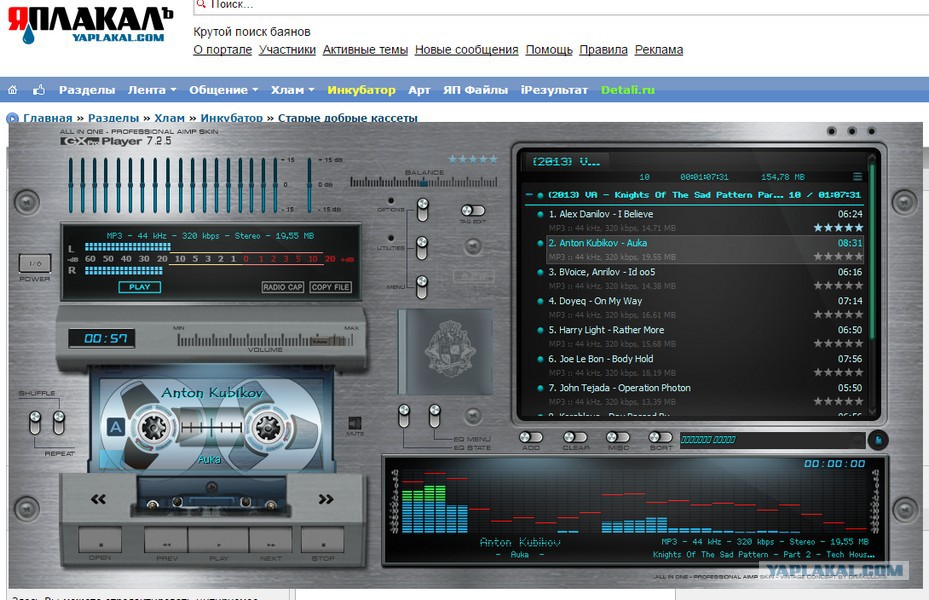The height and width of the screenshot is (600, 929).
Task: Open the Общение dropdown menu
Action: [223, 90]
